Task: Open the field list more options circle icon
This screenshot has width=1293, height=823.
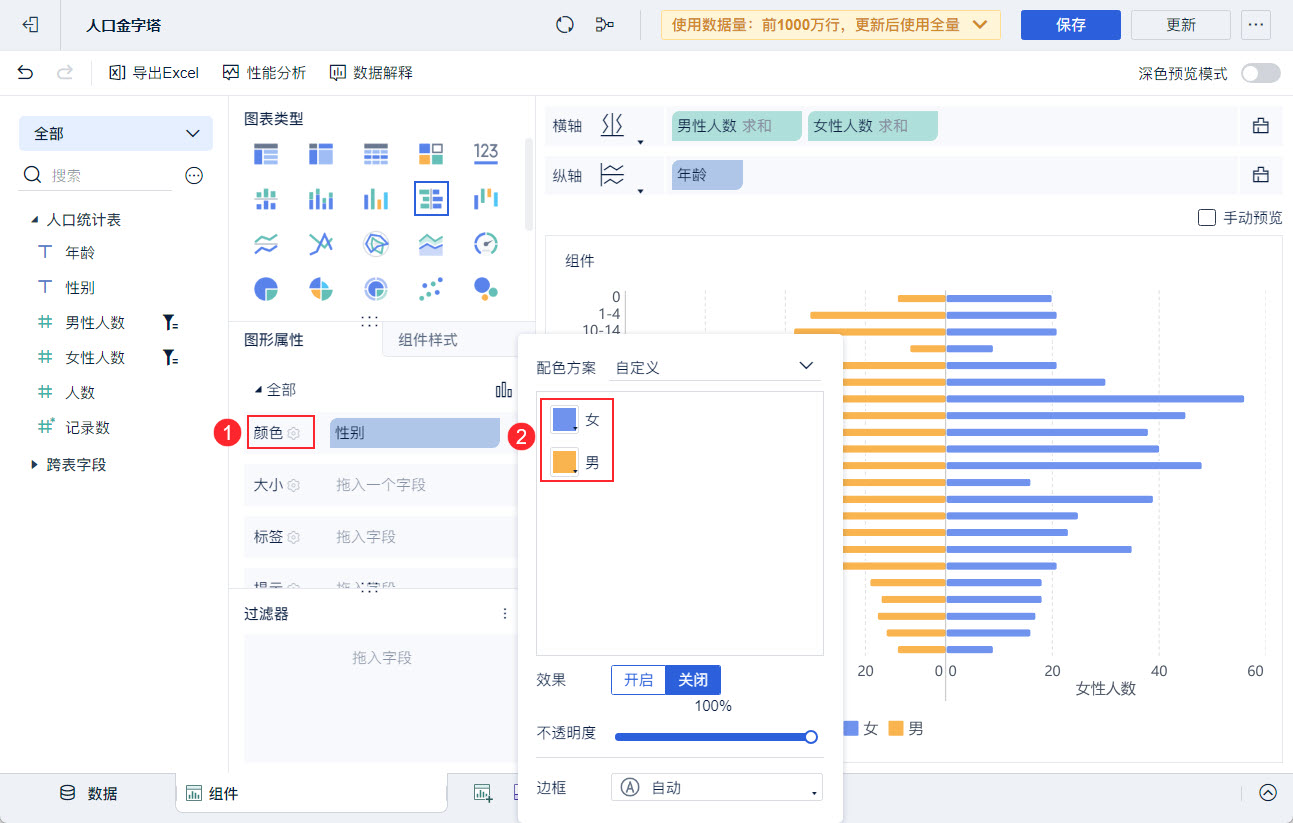Action: pos(194,175)
